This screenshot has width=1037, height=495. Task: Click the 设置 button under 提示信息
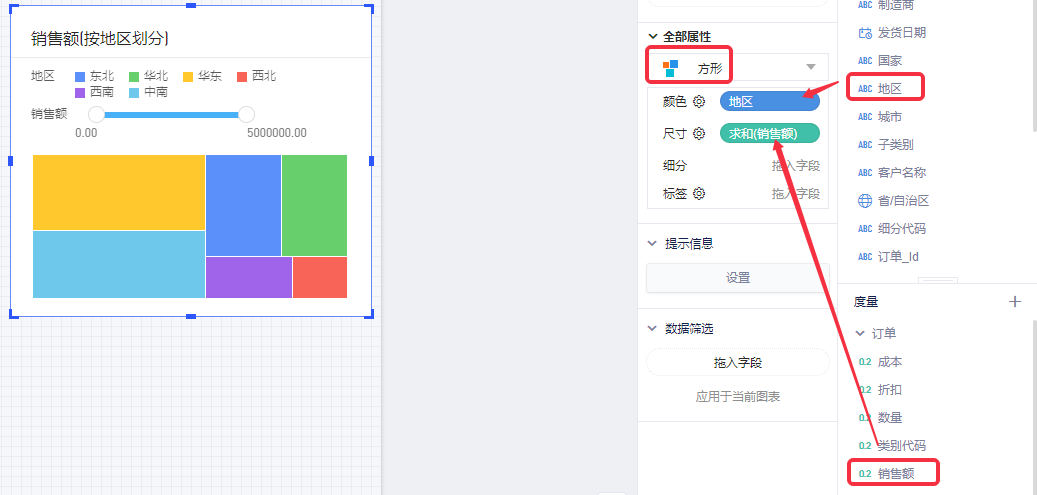[737, 278]
